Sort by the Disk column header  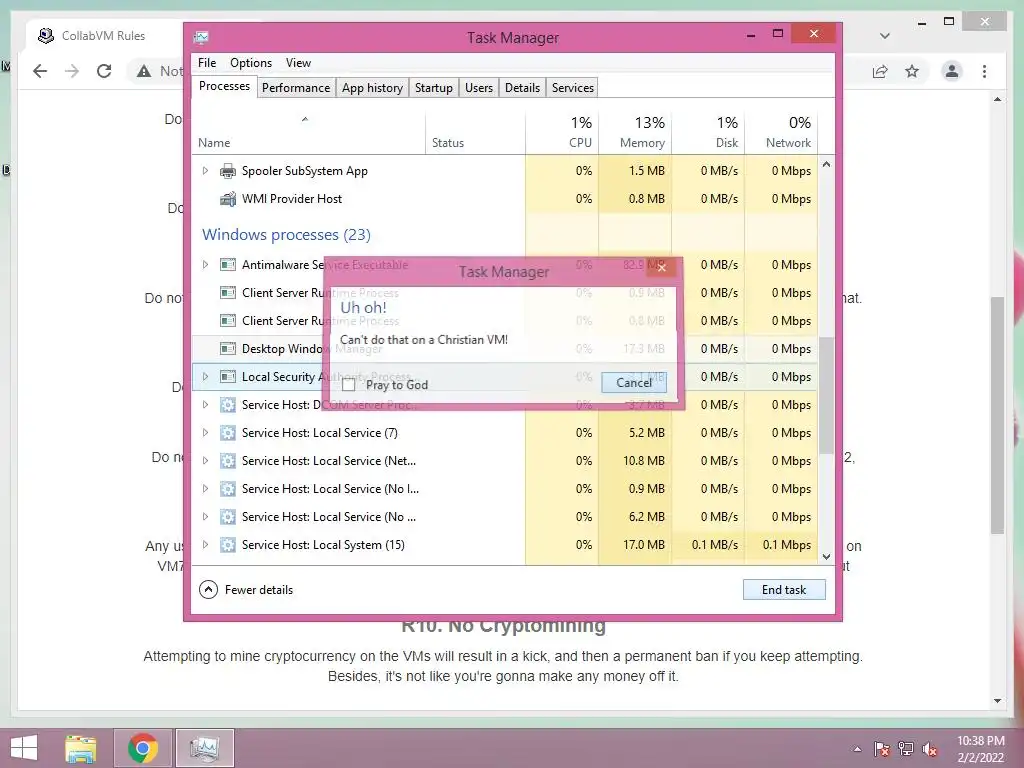point(709,133)
